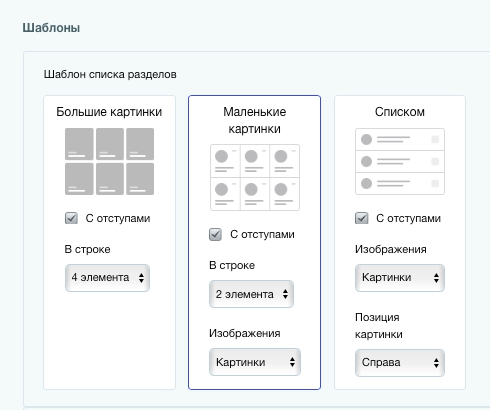Select the list layout preview icon
This screenshot has width=490, height=410.
(400, 161)
